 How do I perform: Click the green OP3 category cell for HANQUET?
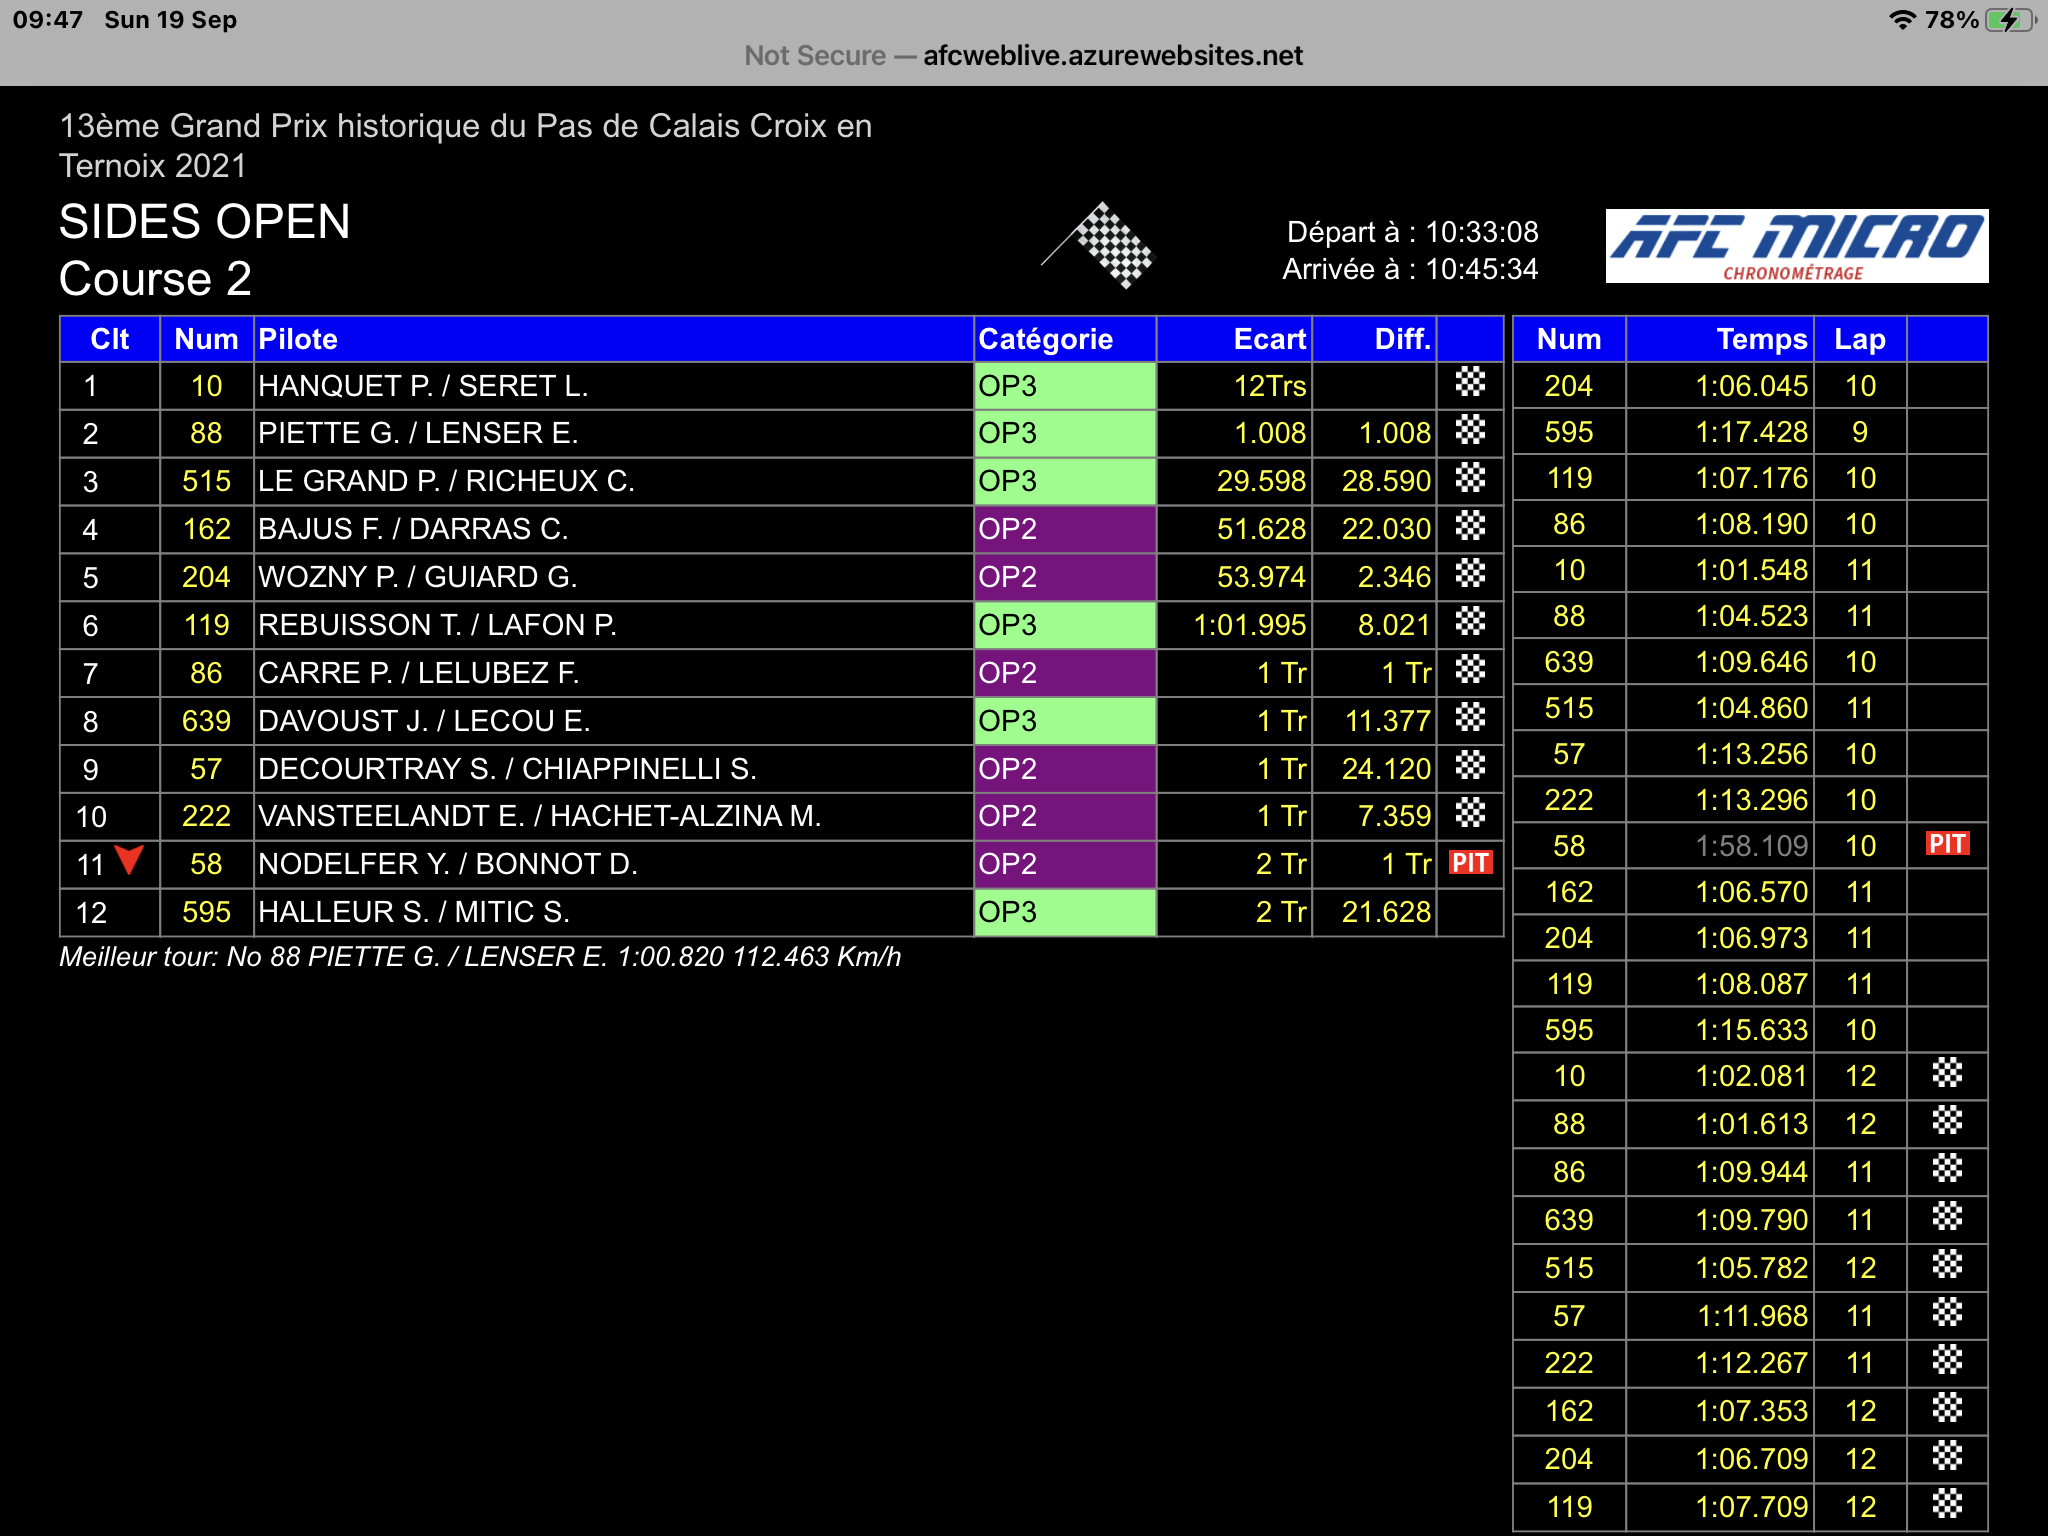(x=1065, y=386)
